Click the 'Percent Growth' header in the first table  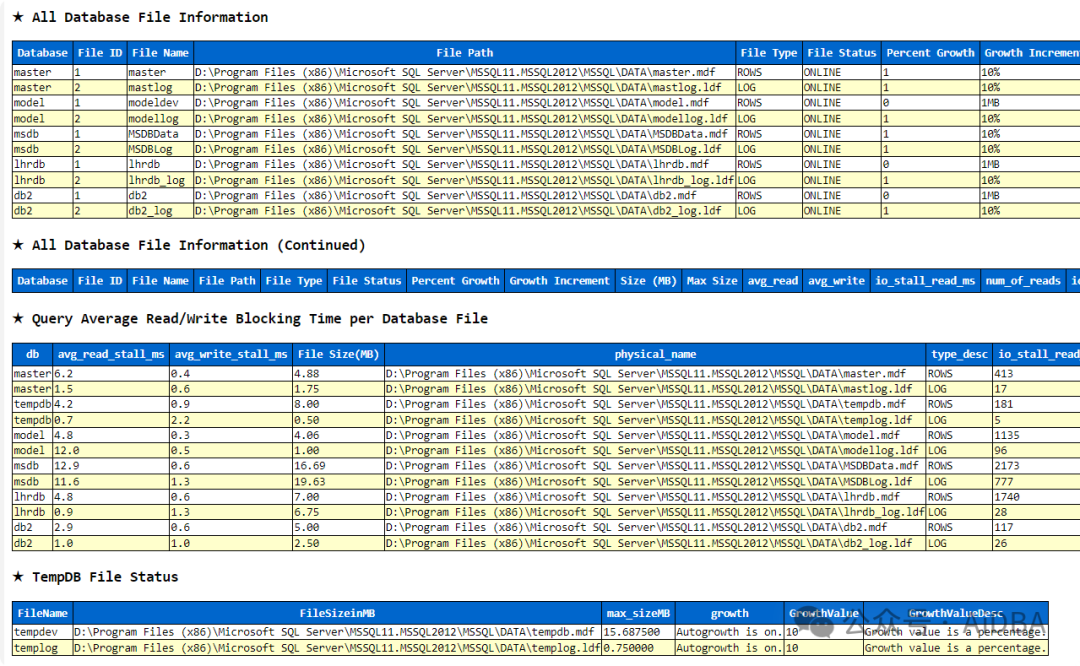tap(930, 53)
